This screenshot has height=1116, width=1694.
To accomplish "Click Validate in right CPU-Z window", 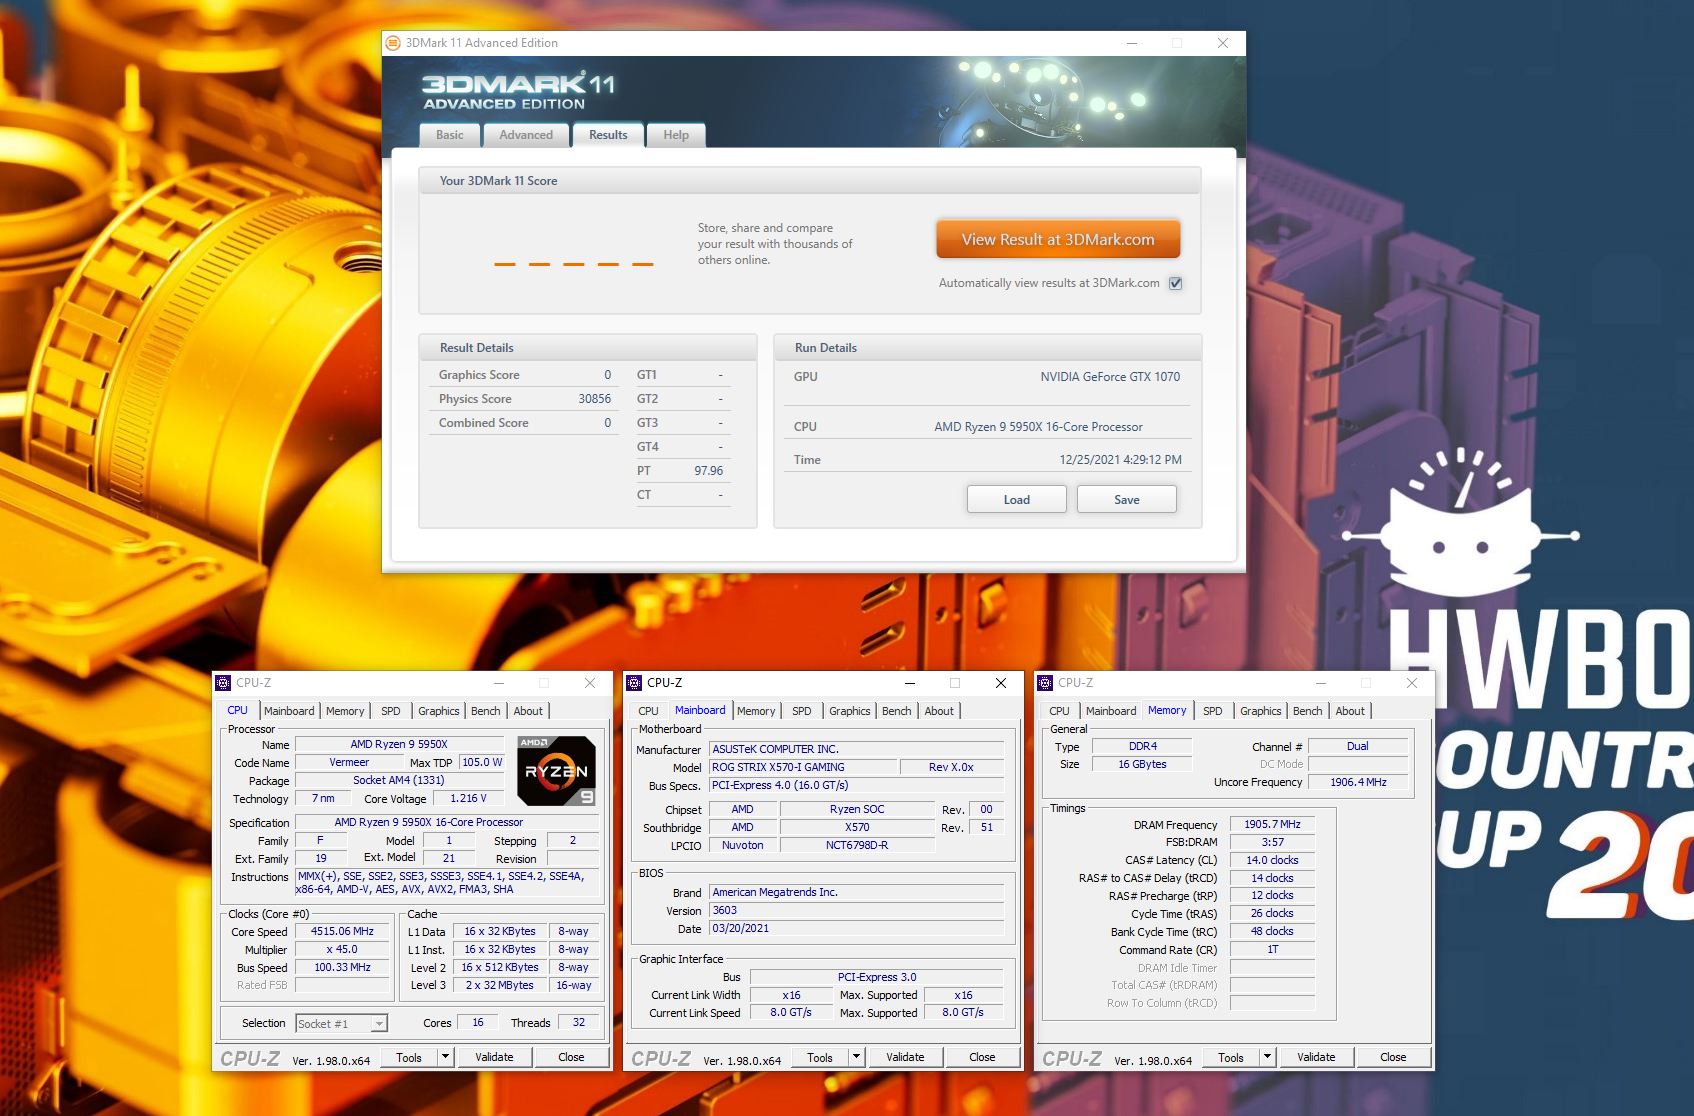I will [1316, 1057].
